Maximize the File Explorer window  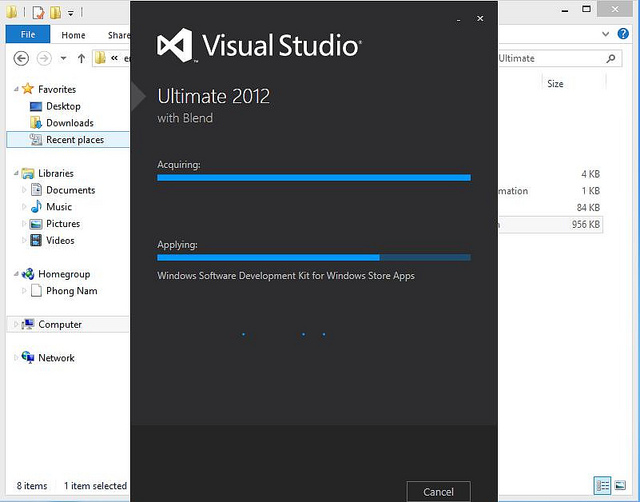click(x=586, y=9)
